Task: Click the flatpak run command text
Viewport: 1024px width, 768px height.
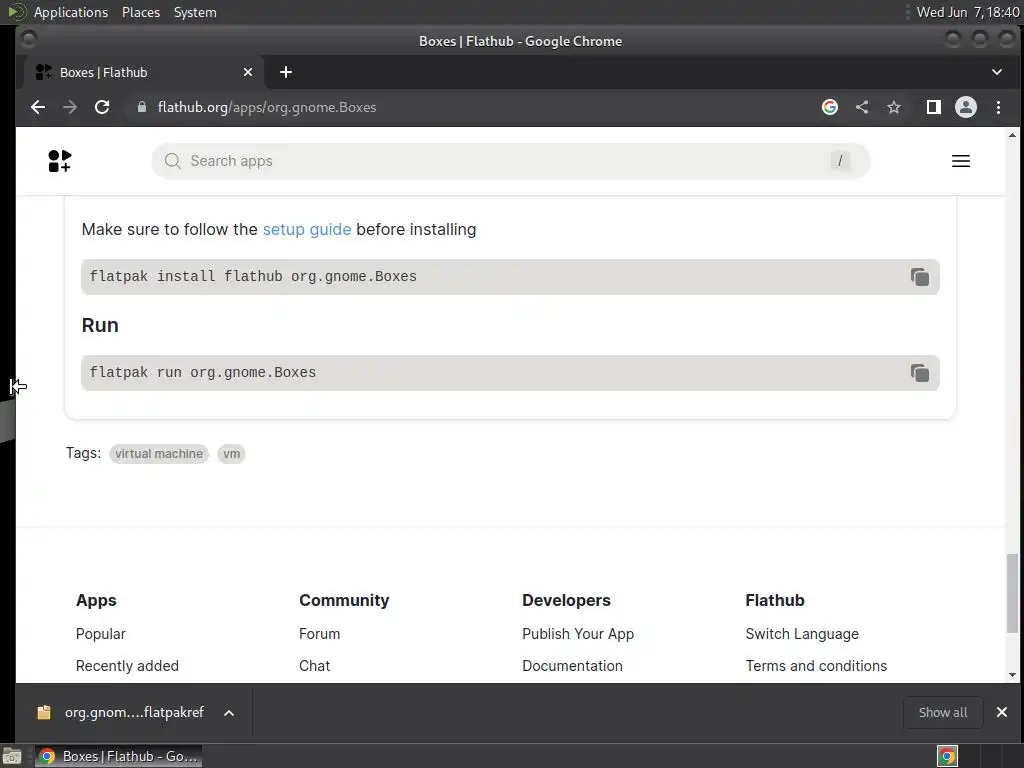Action: [202, 372]
